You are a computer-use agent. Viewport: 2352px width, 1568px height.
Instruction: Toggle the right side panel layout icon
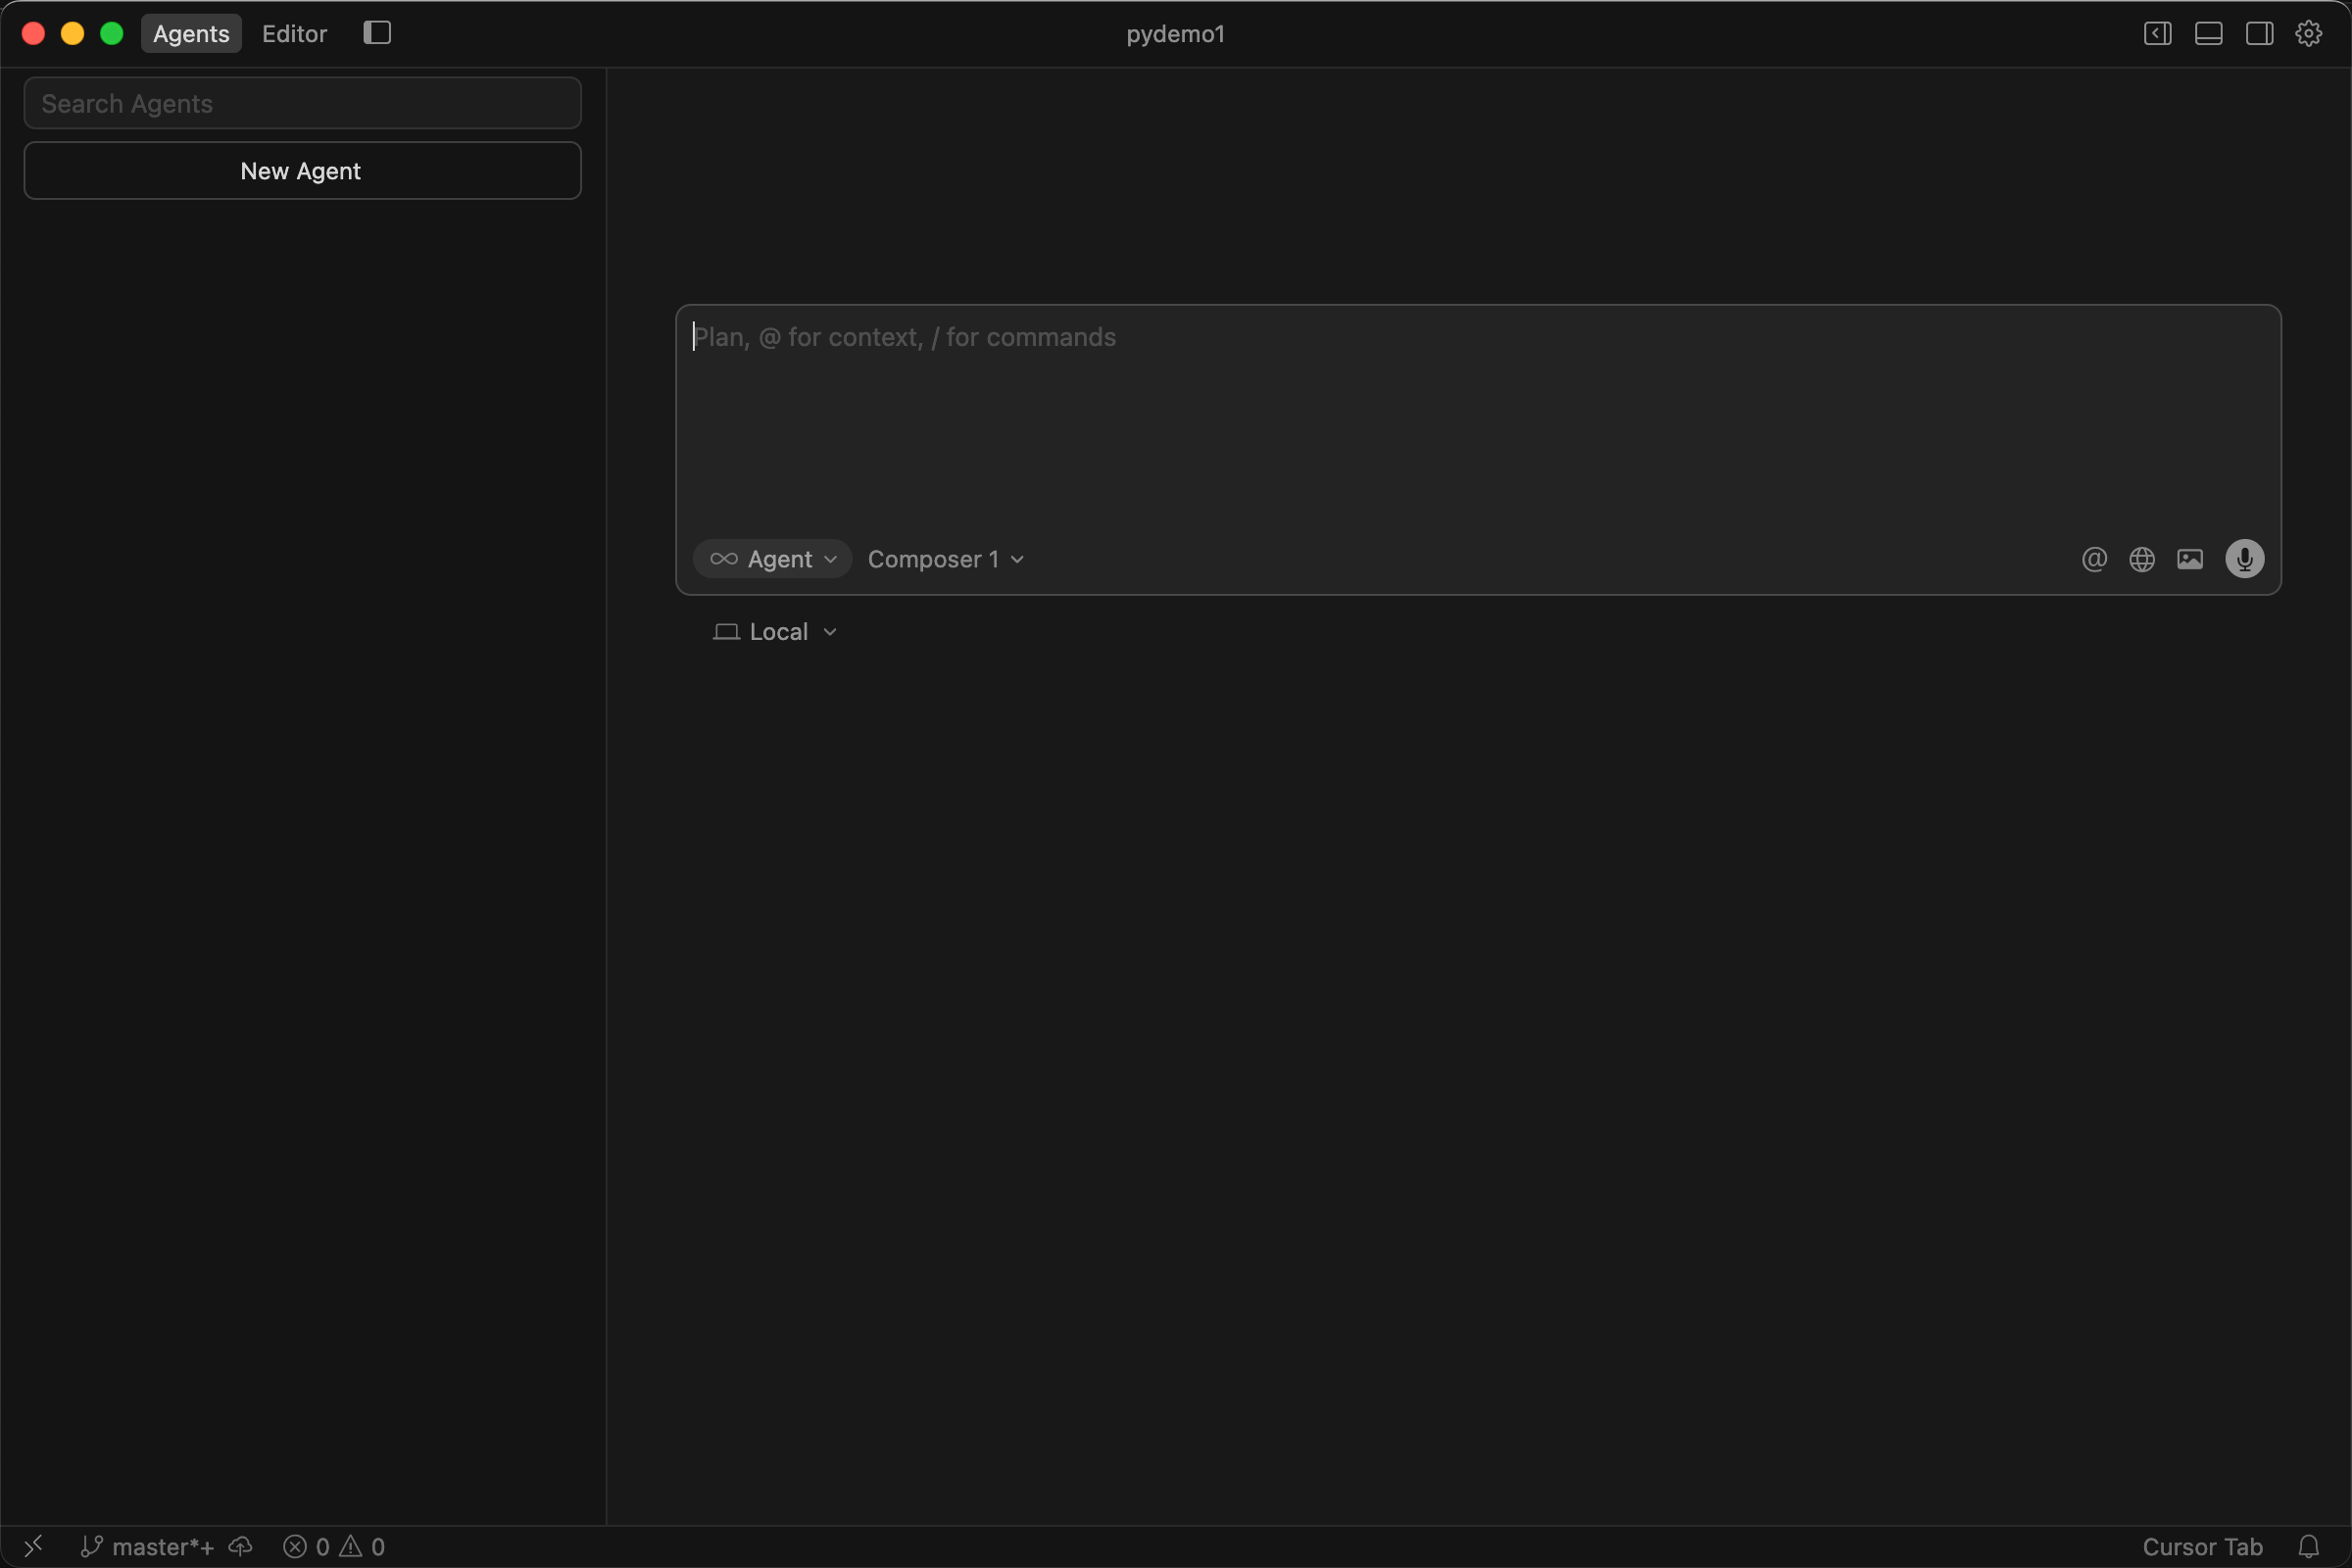click(x=2259, y=33)
